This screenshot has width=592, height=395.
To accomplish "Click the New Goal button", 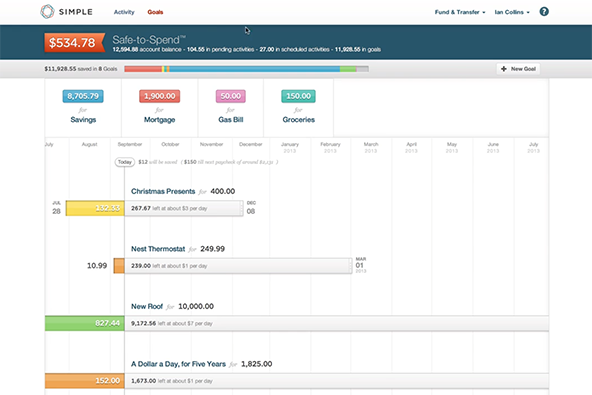I will [x=518, y=69].
